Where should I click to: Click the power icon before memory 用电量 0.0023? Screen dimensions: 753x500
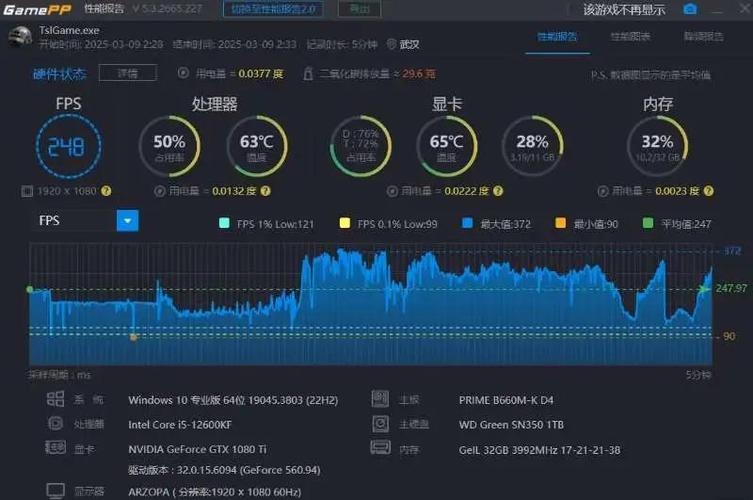click(x=603, y=191)
